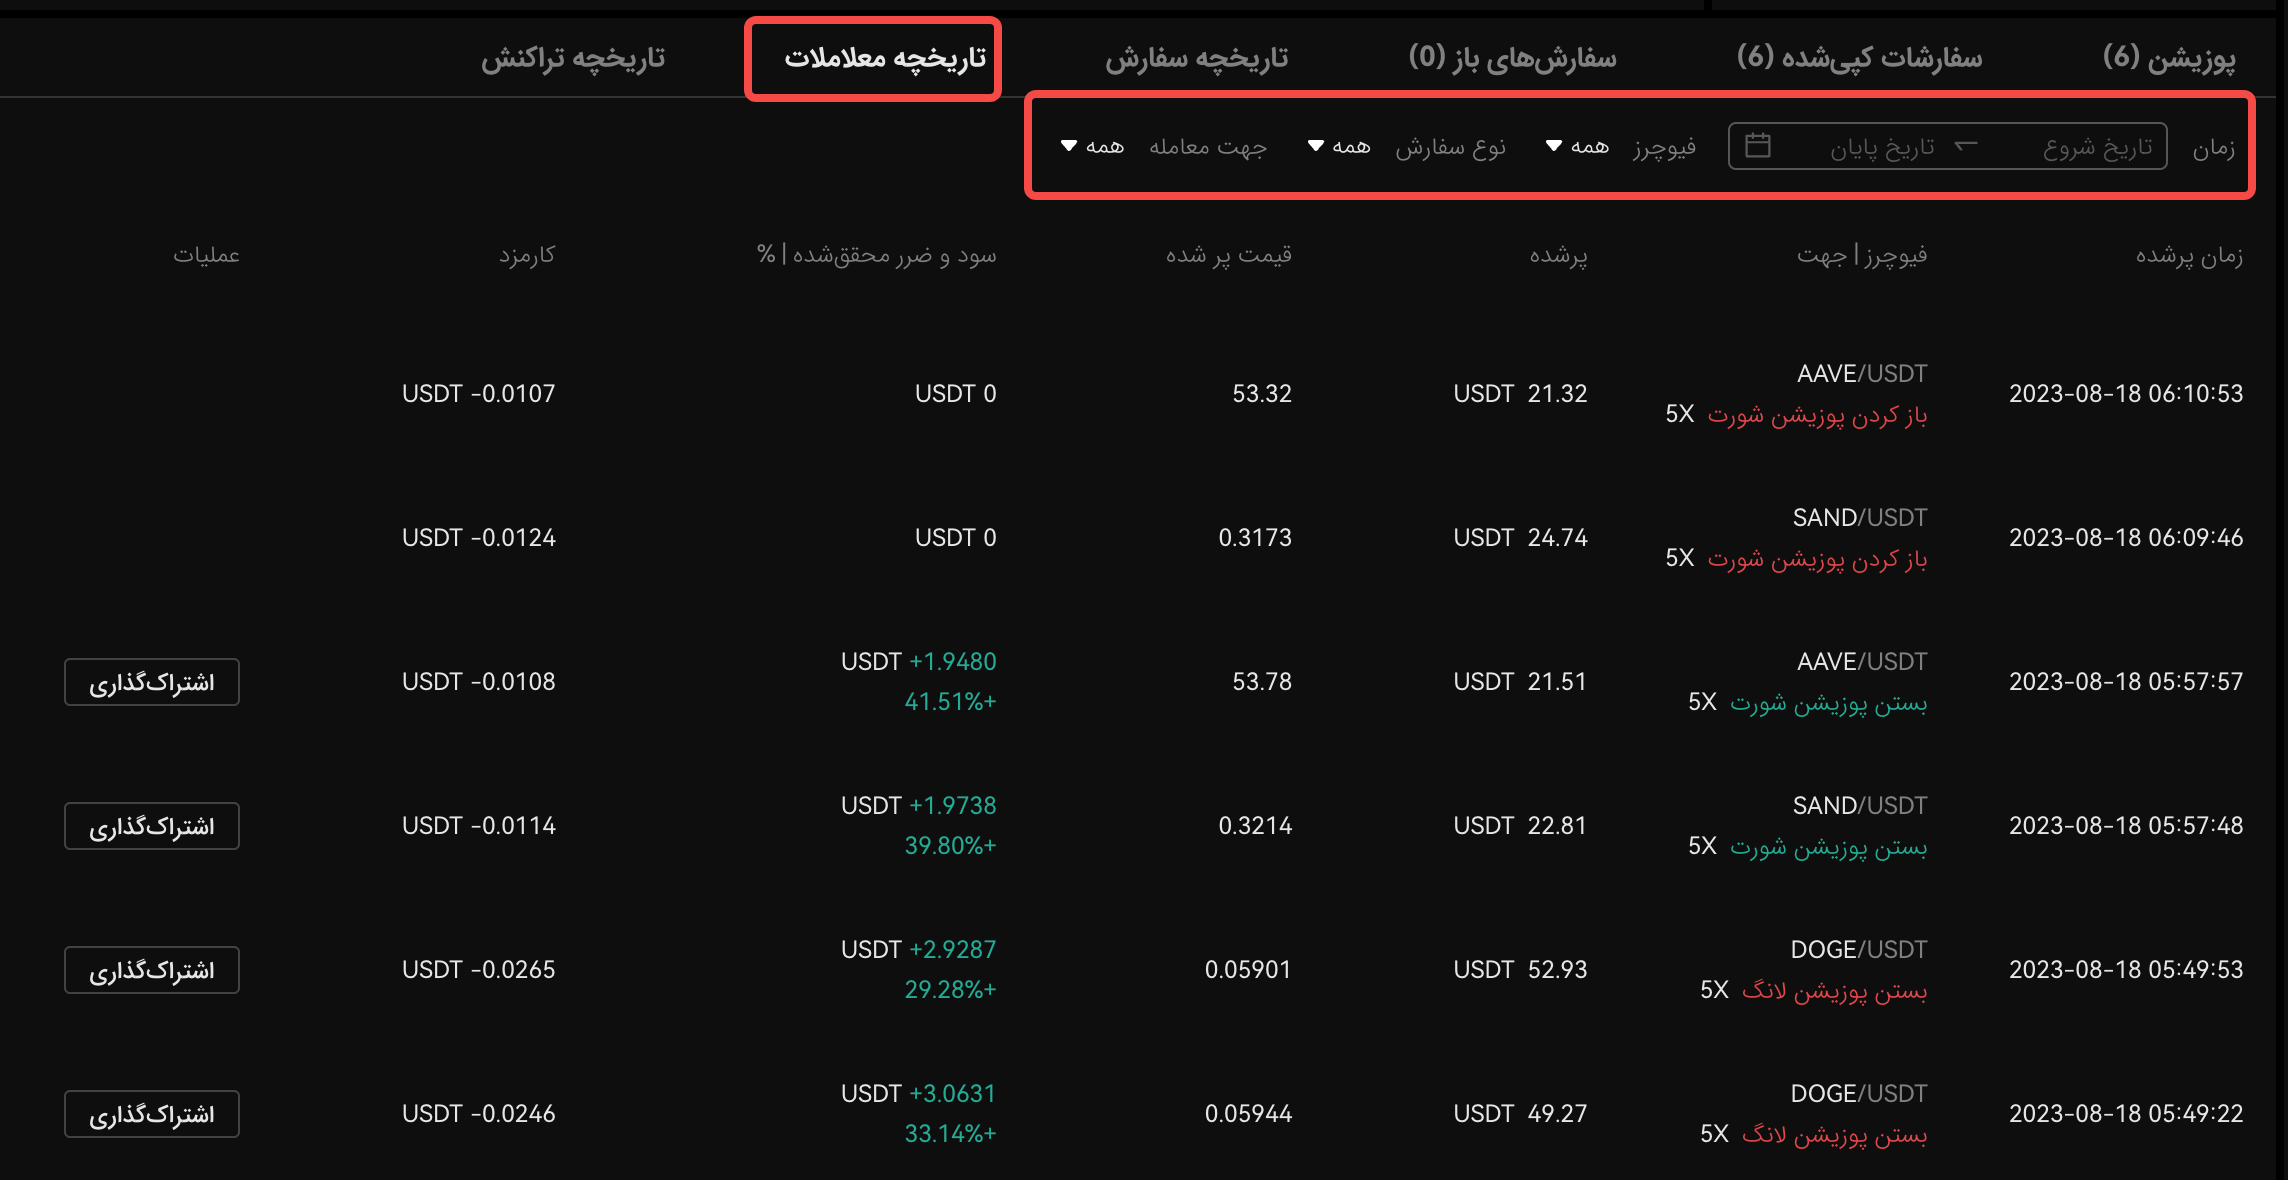Share the DOGE trade with +3.0631 profit

(152, 1114)
